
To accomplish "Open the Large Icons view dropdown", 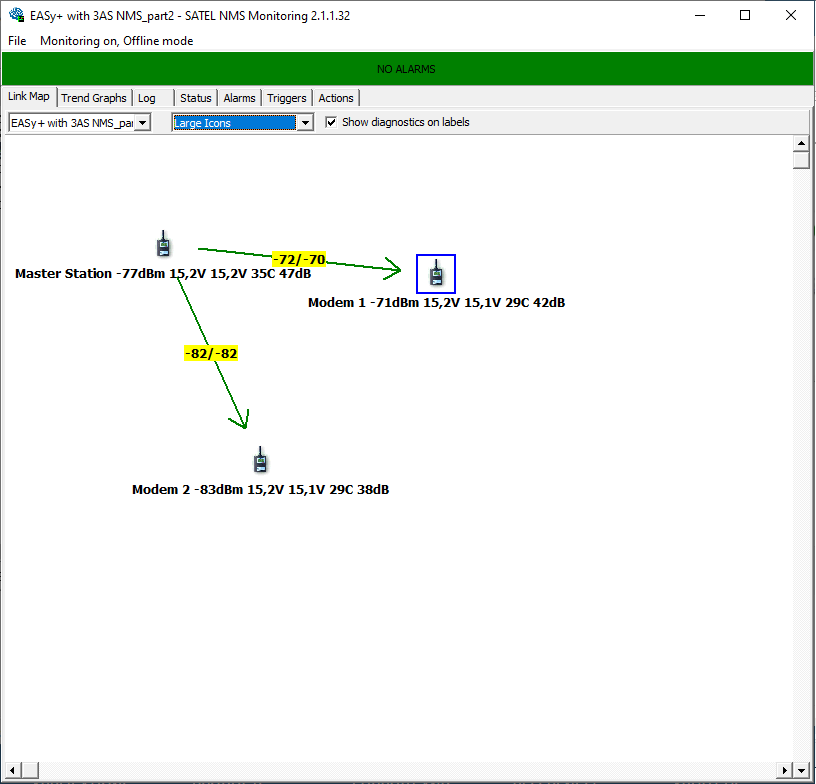I will 305,122.
